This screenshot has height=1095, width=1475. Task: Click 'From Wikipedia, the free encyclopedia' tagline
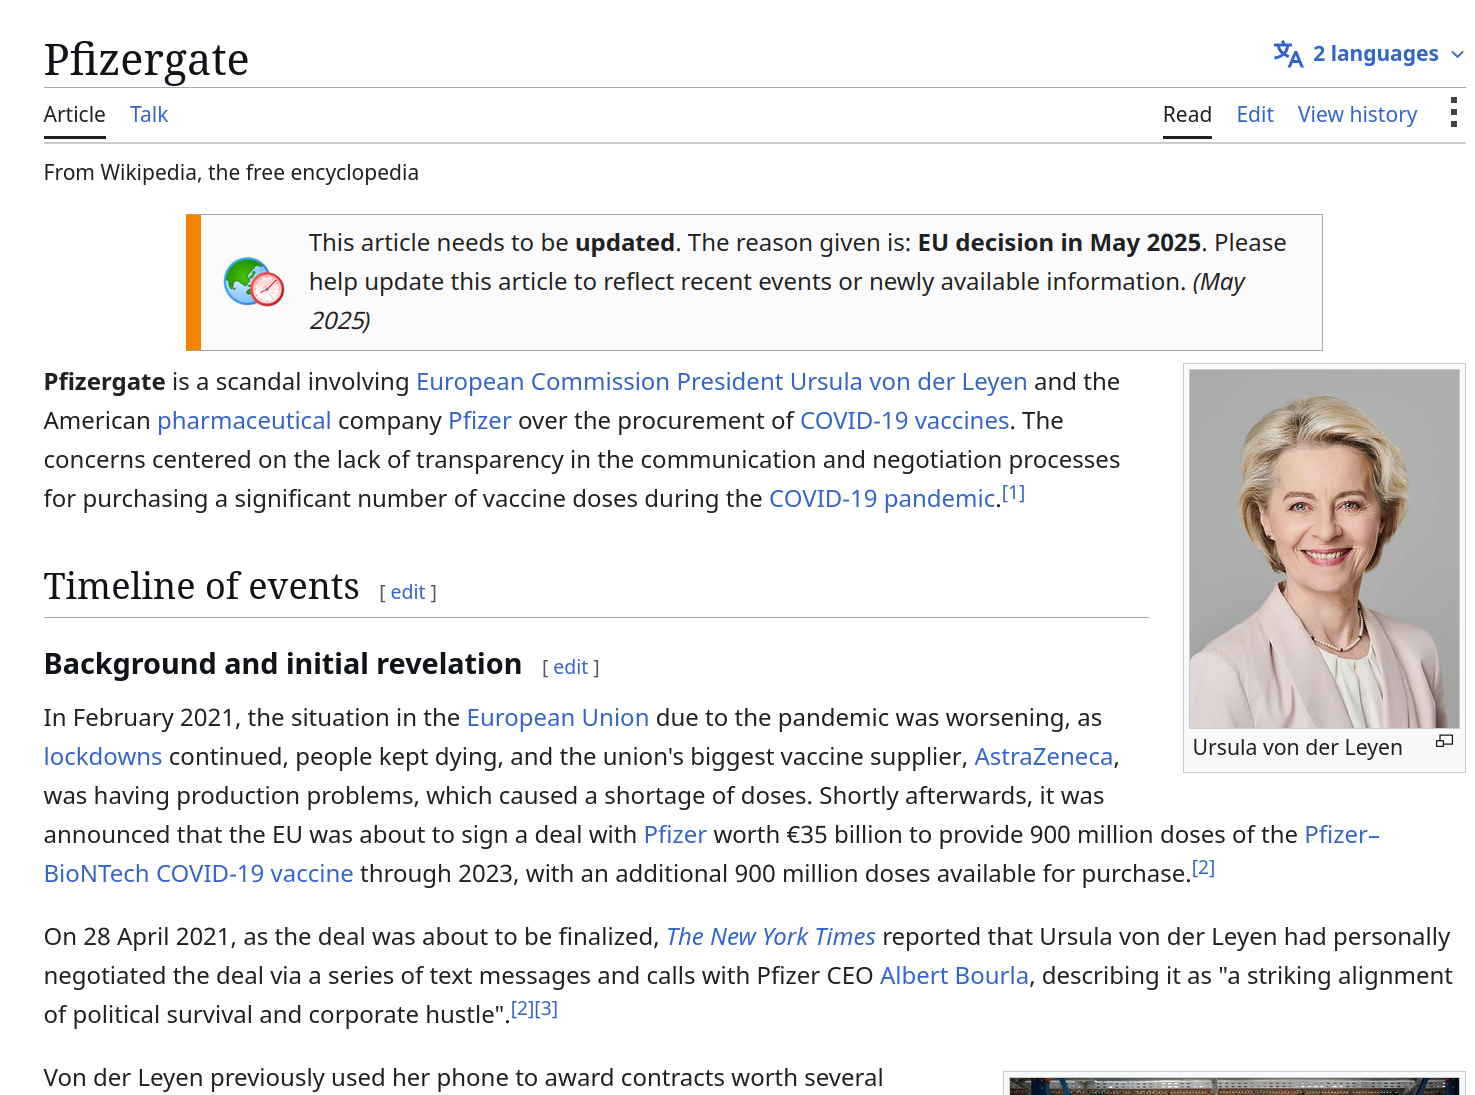tap(231, 173)
